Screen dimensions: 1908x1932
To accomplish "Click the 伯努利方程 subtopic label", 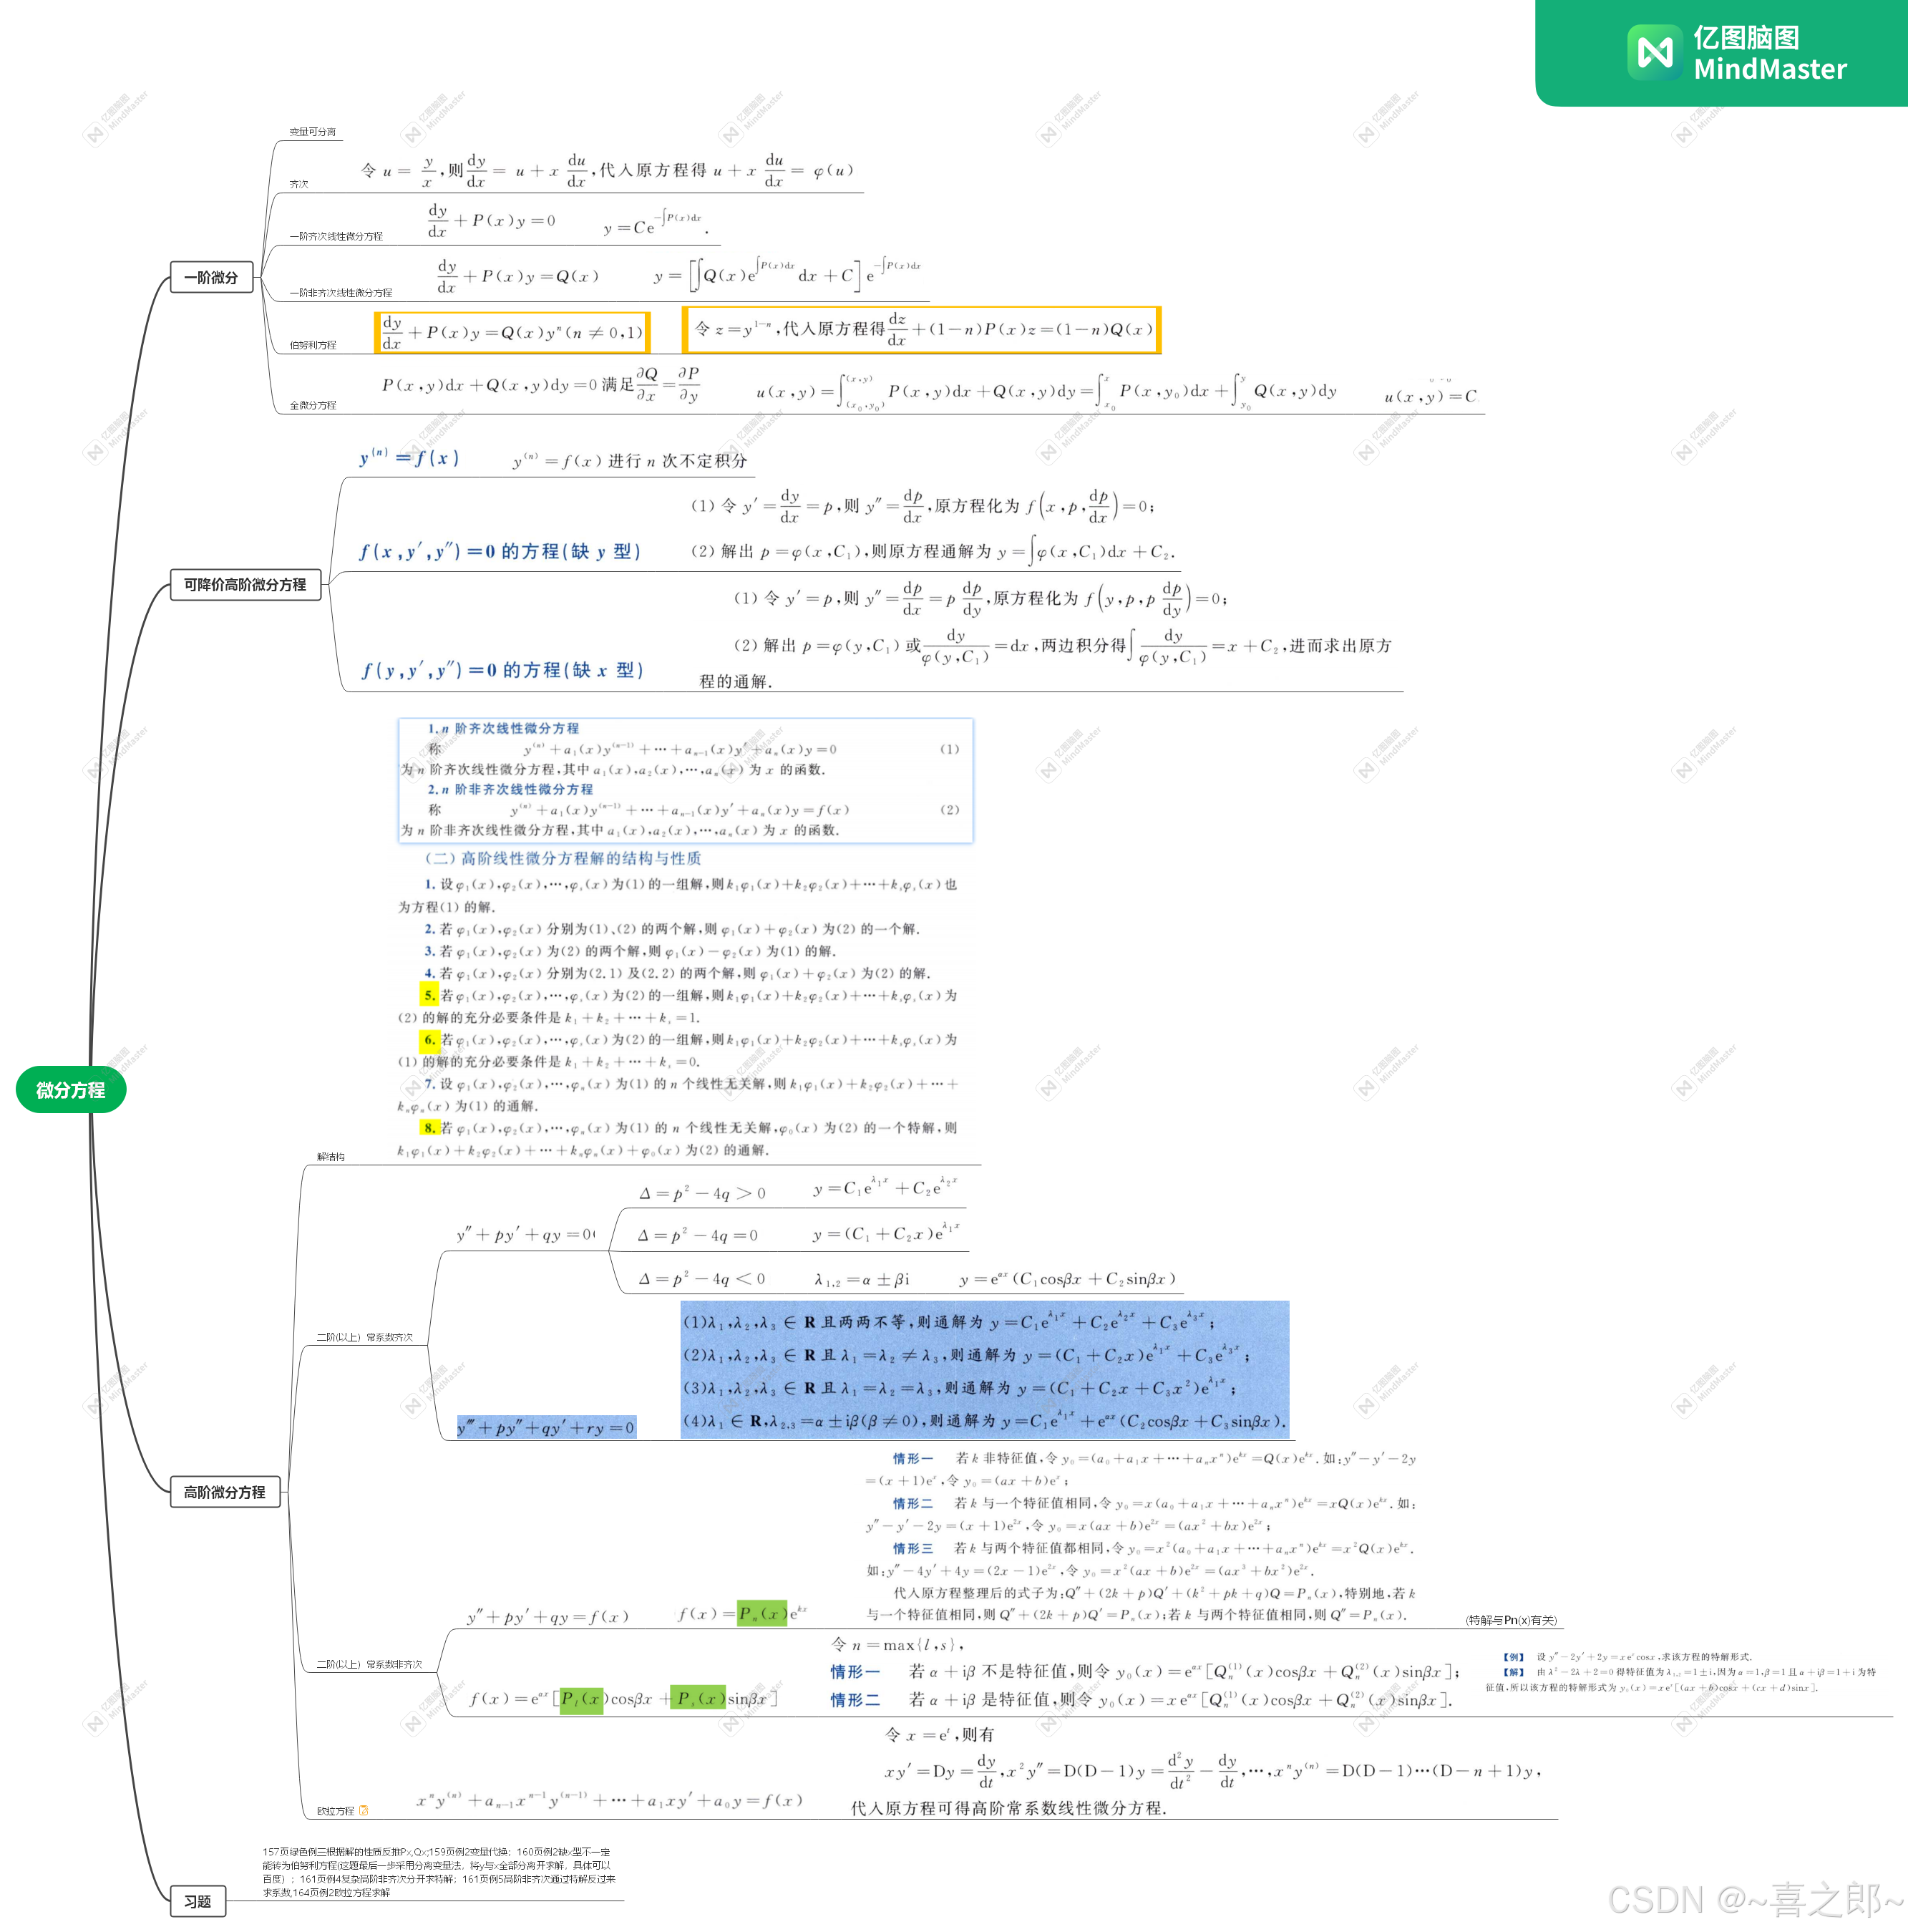I will (313, 345).
